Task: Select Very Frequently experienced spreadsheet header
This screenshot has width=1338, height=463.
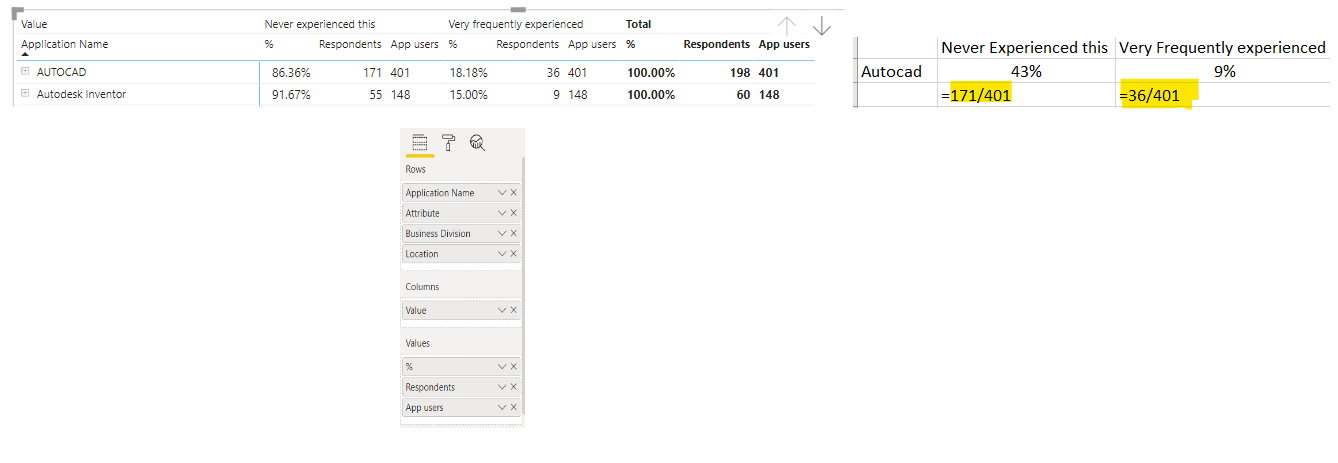Action: [1224, 47]
